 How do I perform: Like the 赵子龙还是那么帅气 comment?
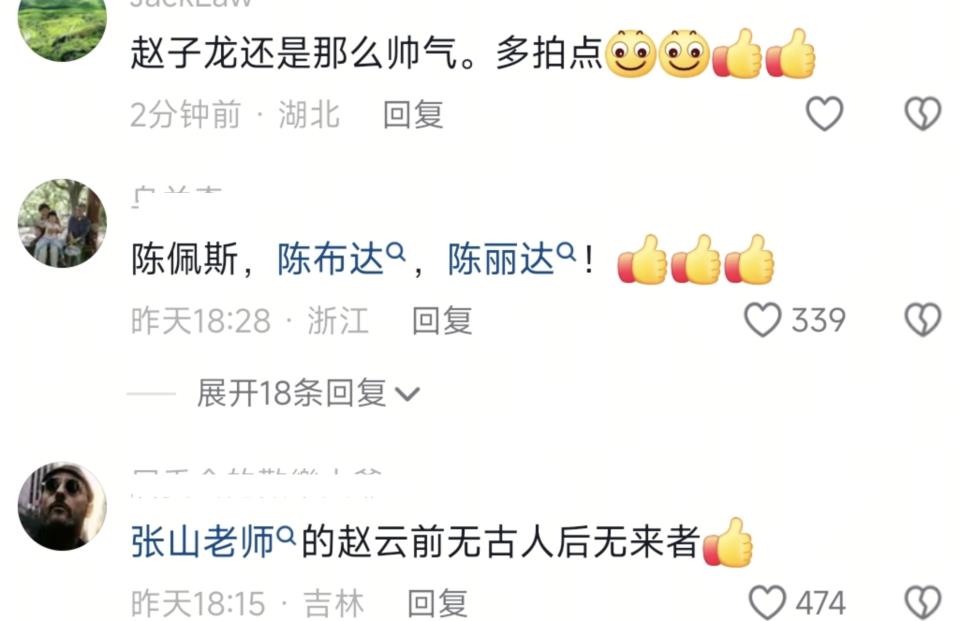click(824, 113)
